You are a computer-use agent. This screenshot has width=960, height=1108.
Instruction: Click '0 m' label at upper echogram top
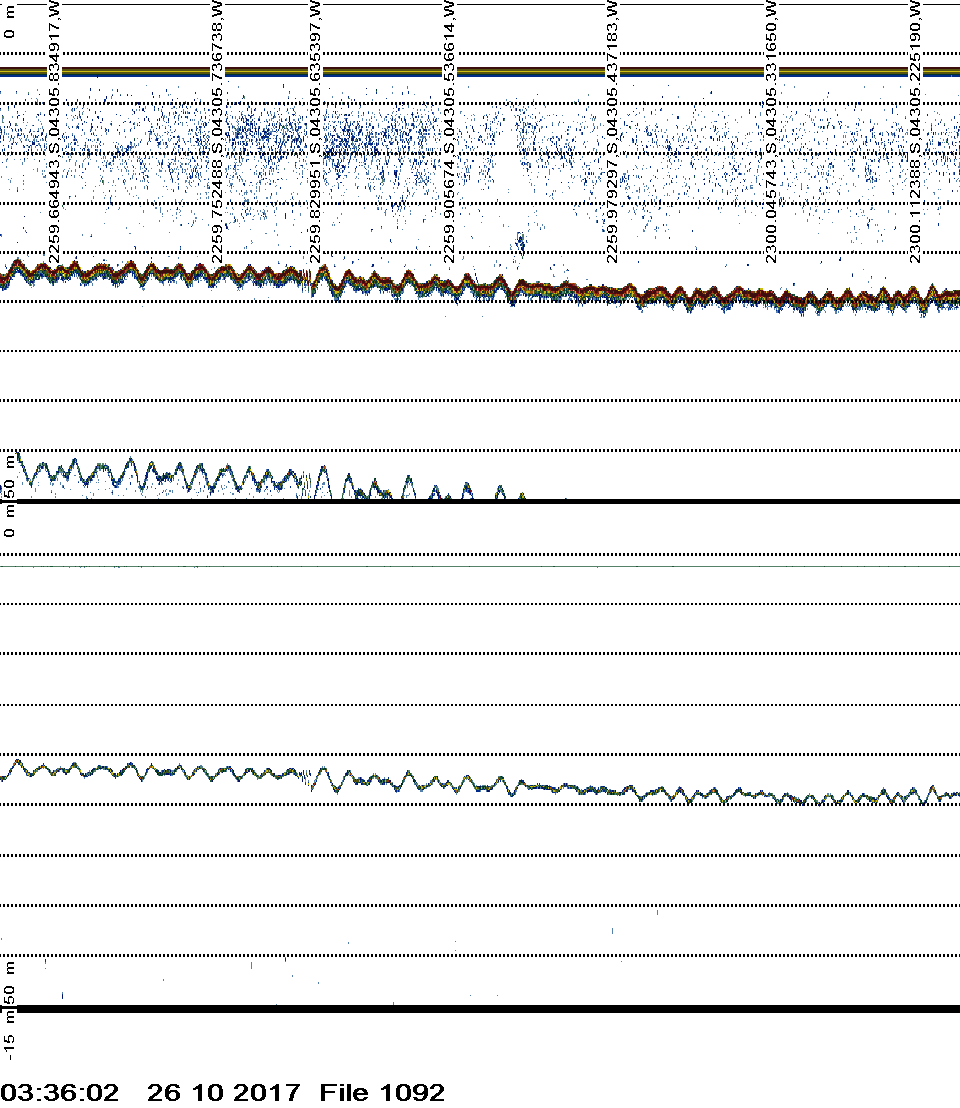coord(8,21)
